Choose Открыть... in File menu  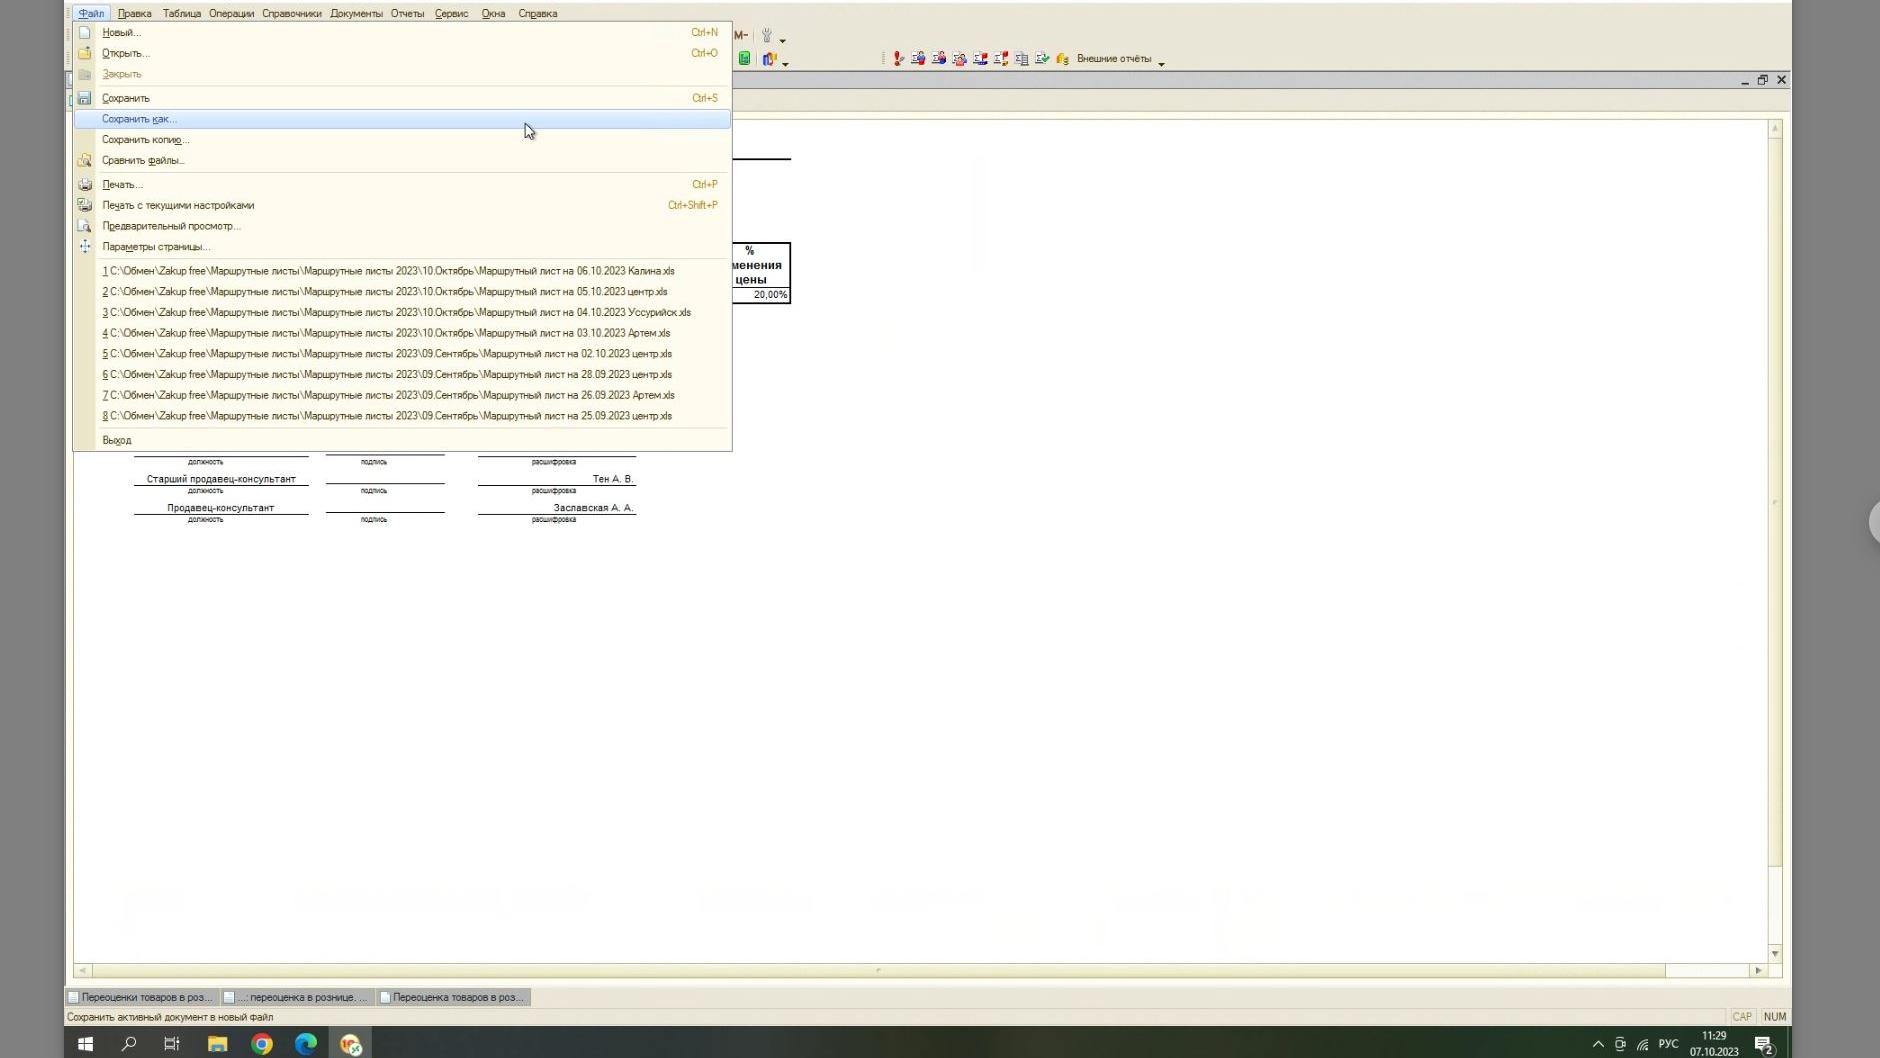(x=402, y=53)
